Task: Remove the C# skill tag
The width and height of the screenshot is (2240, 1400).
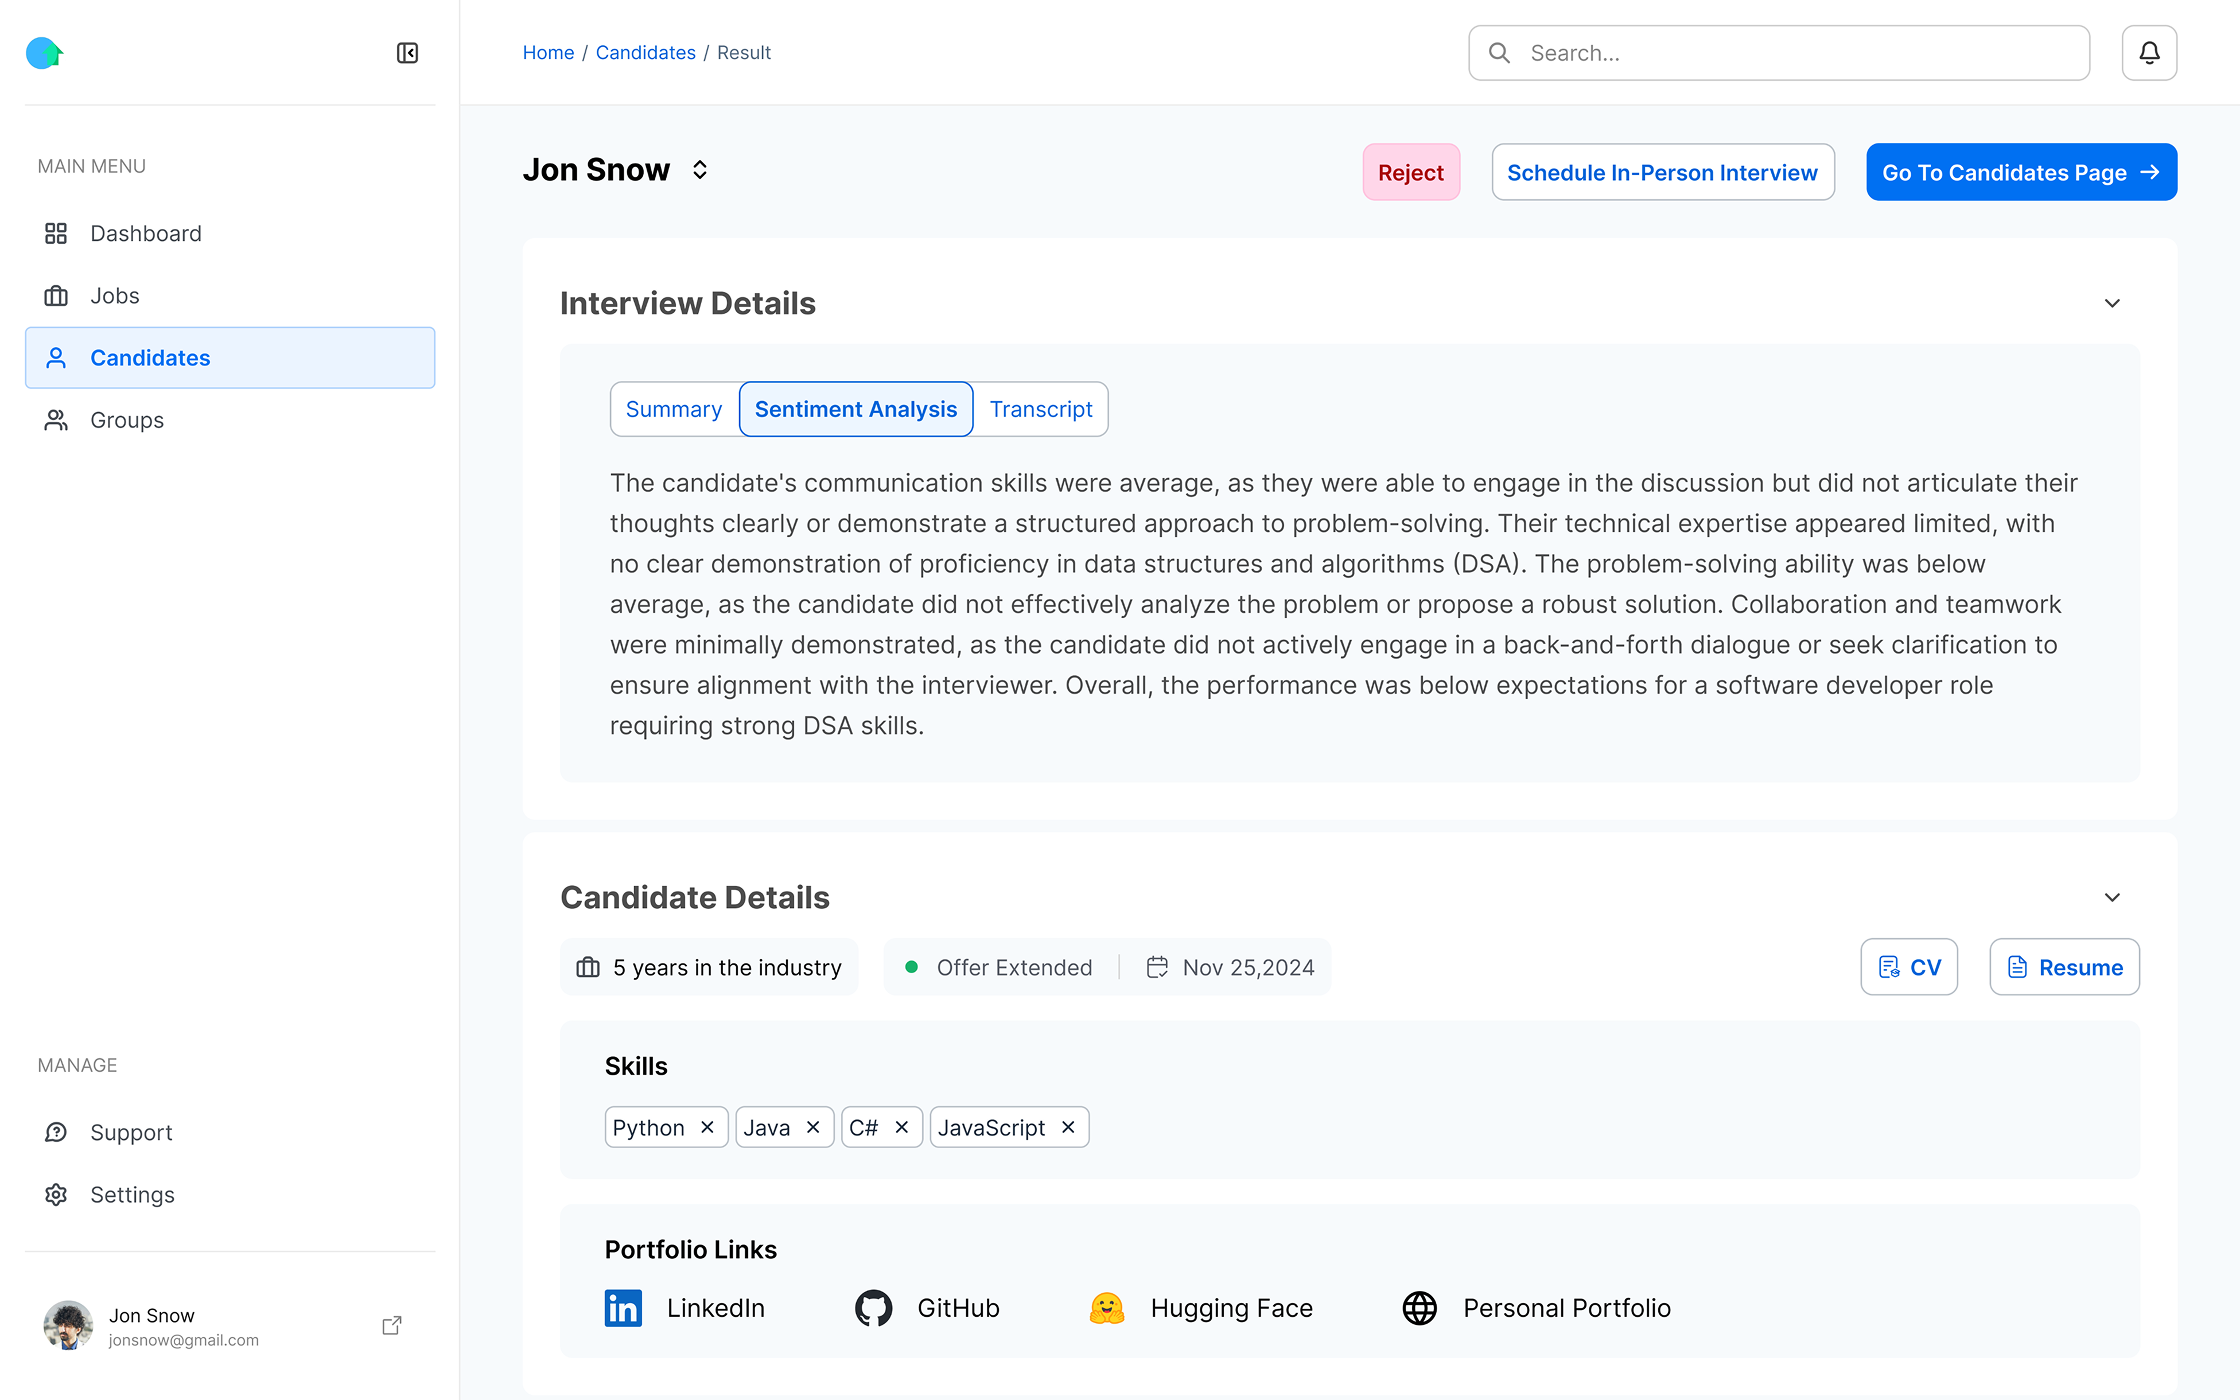Action: pyautogui.click(x=902, y=1127)
